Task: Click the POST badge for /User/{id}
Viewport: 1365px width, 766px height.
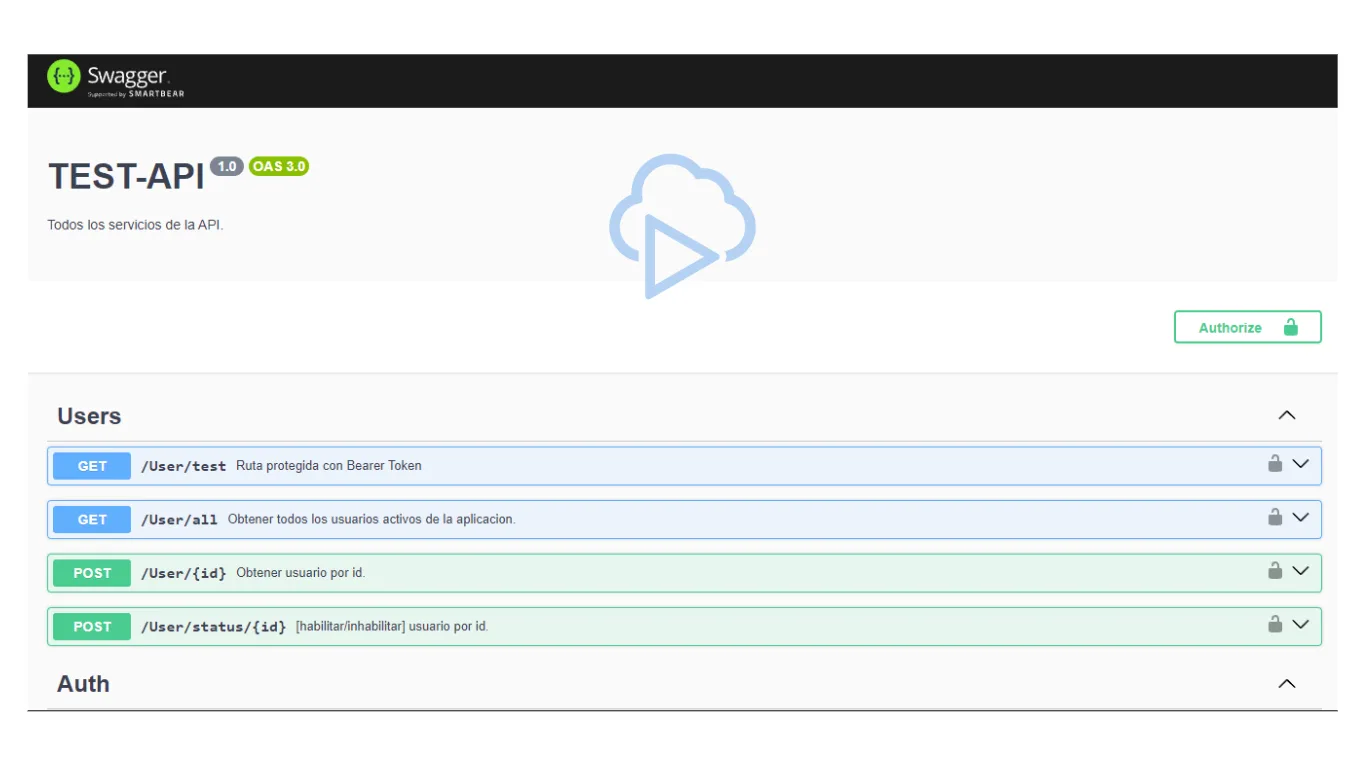Action: [92, 573]
